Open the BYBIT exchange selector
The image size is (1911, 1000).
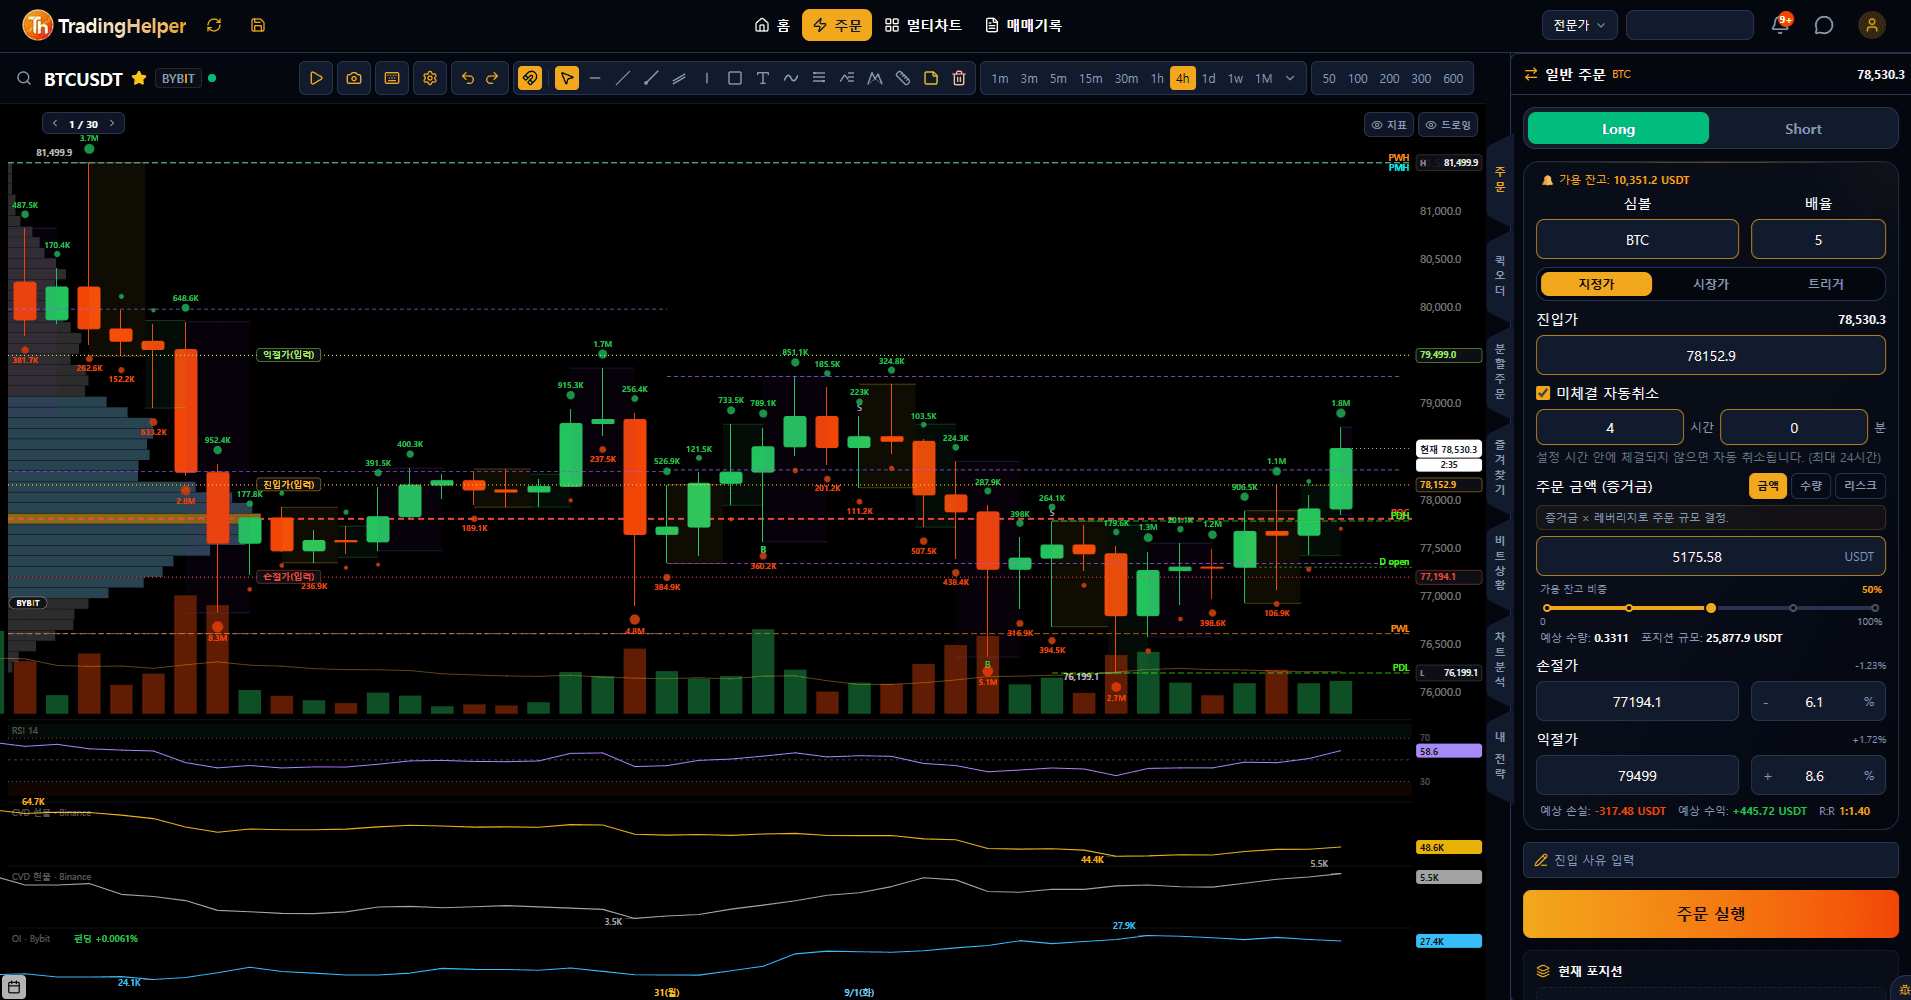pyautogui.click(x=178, y=78)
